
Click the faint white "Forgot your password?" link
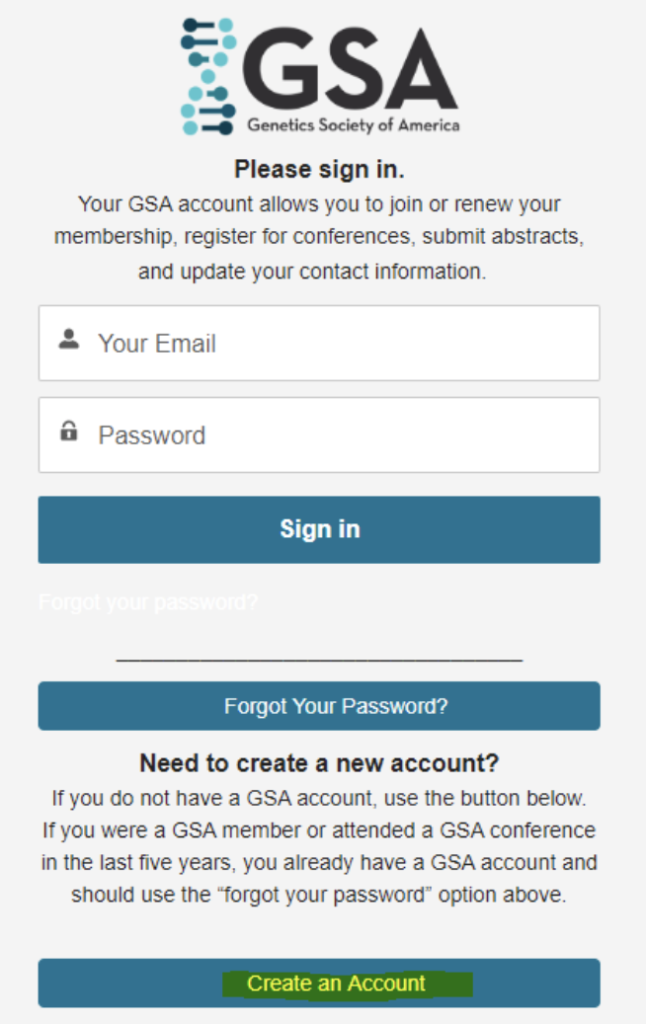coord(148,603)
